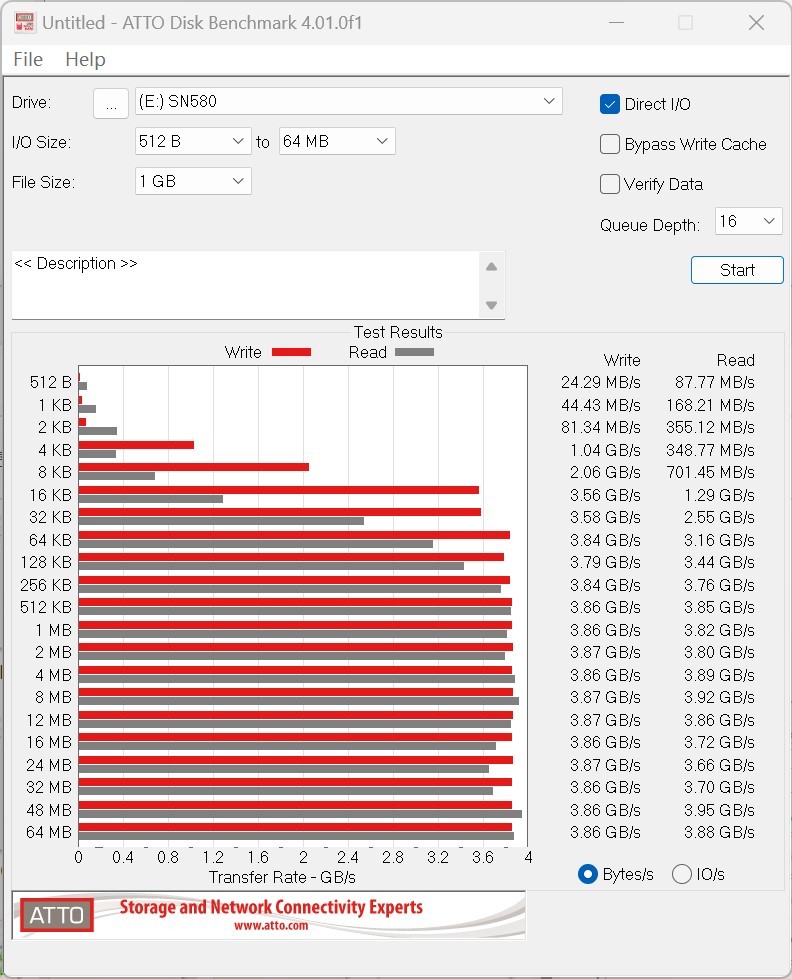Open the File menu
The height and width of the screenshot is (979, 792).
point(28,59)
